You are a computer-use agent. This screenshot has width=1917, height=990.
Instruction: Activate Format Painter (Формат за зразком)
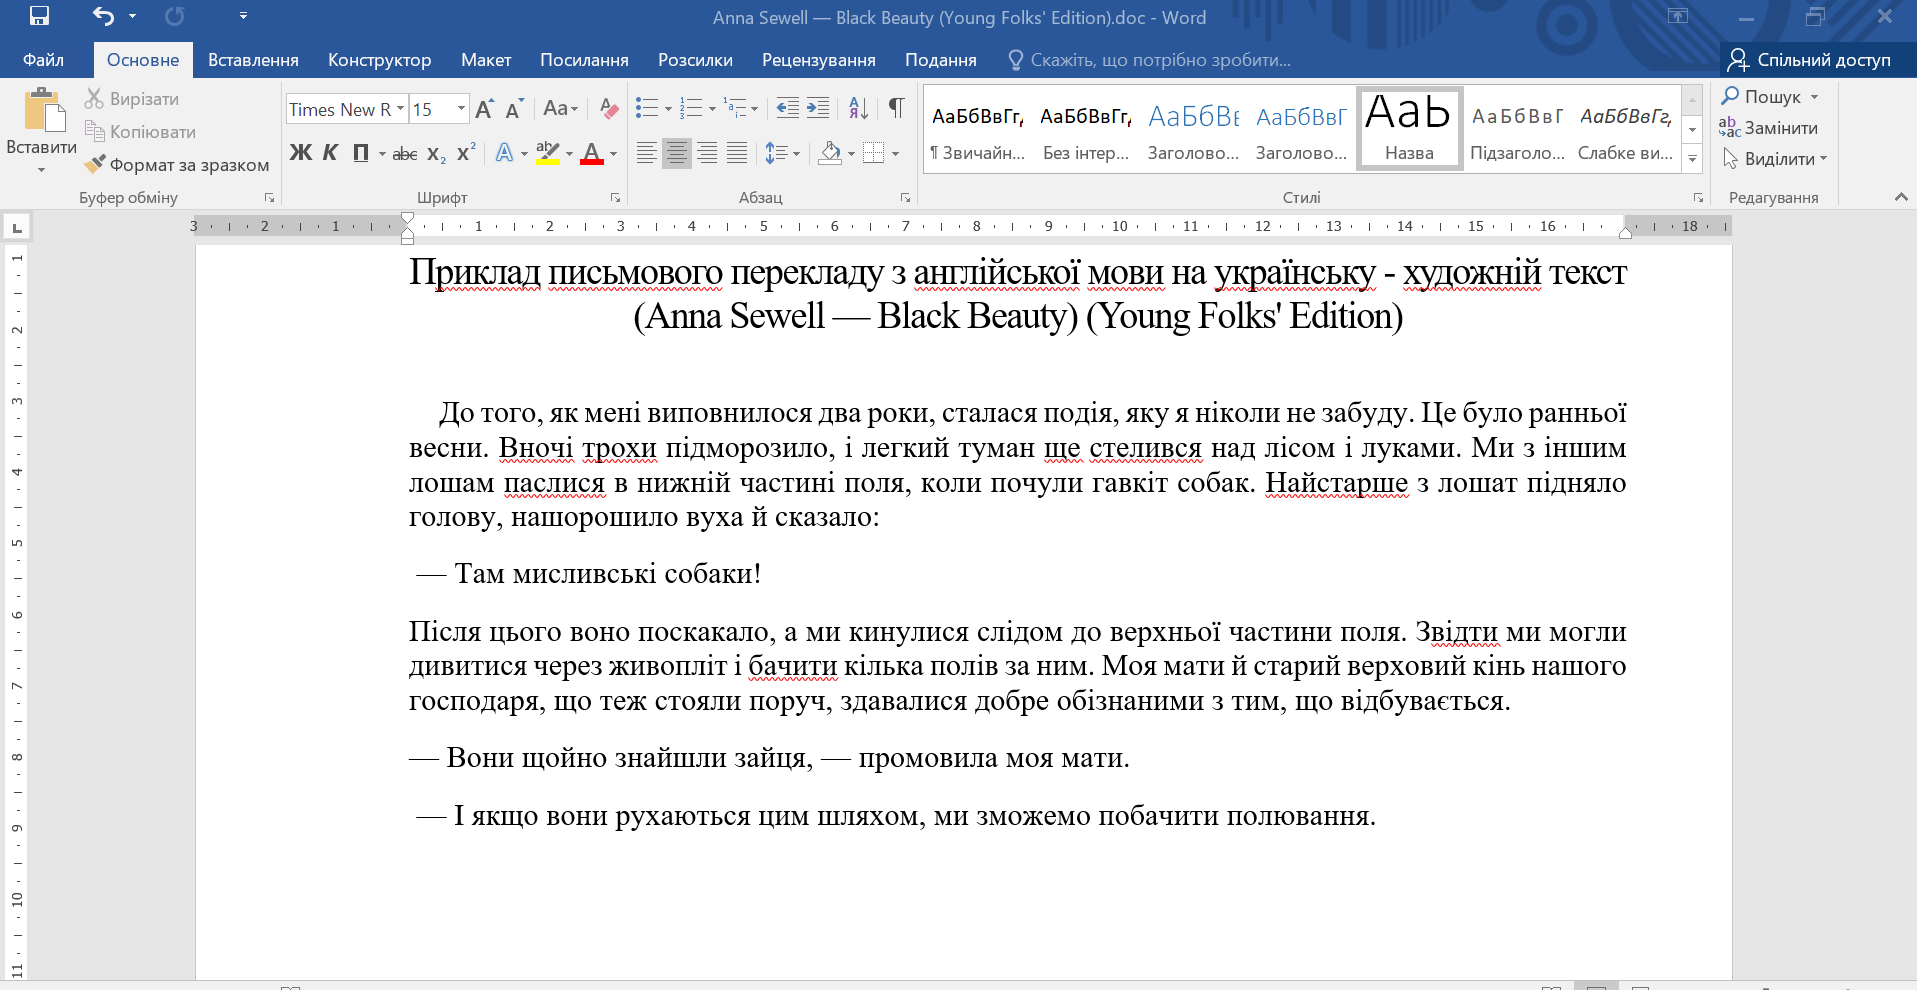pyautogui.click(x=177, y=165)
